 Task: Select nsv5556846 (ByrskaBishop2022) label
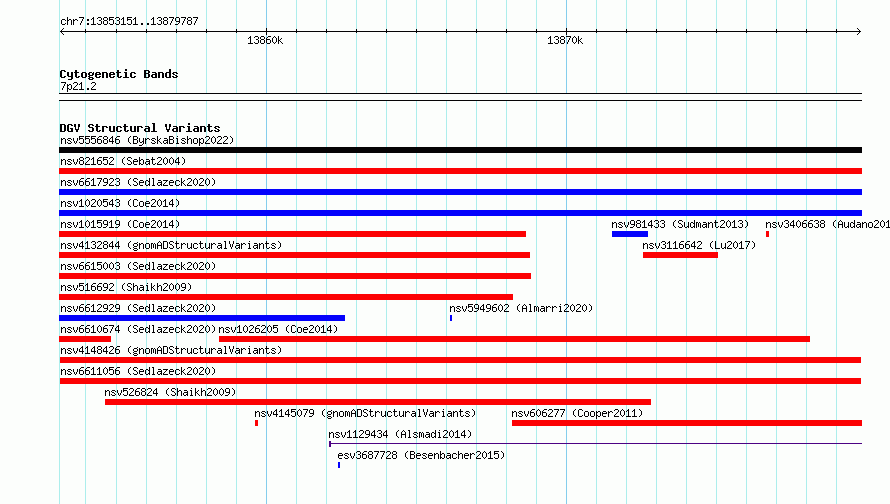pos(147,140)
